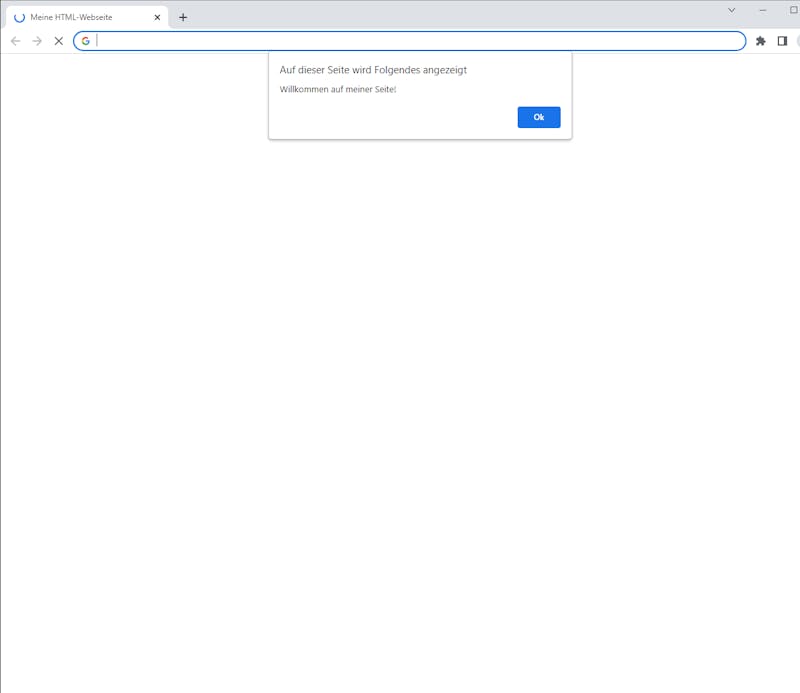Close the Meine HTML-Webseite tab
The width and height of the screenshot is (800, 693).
[157, 17]
